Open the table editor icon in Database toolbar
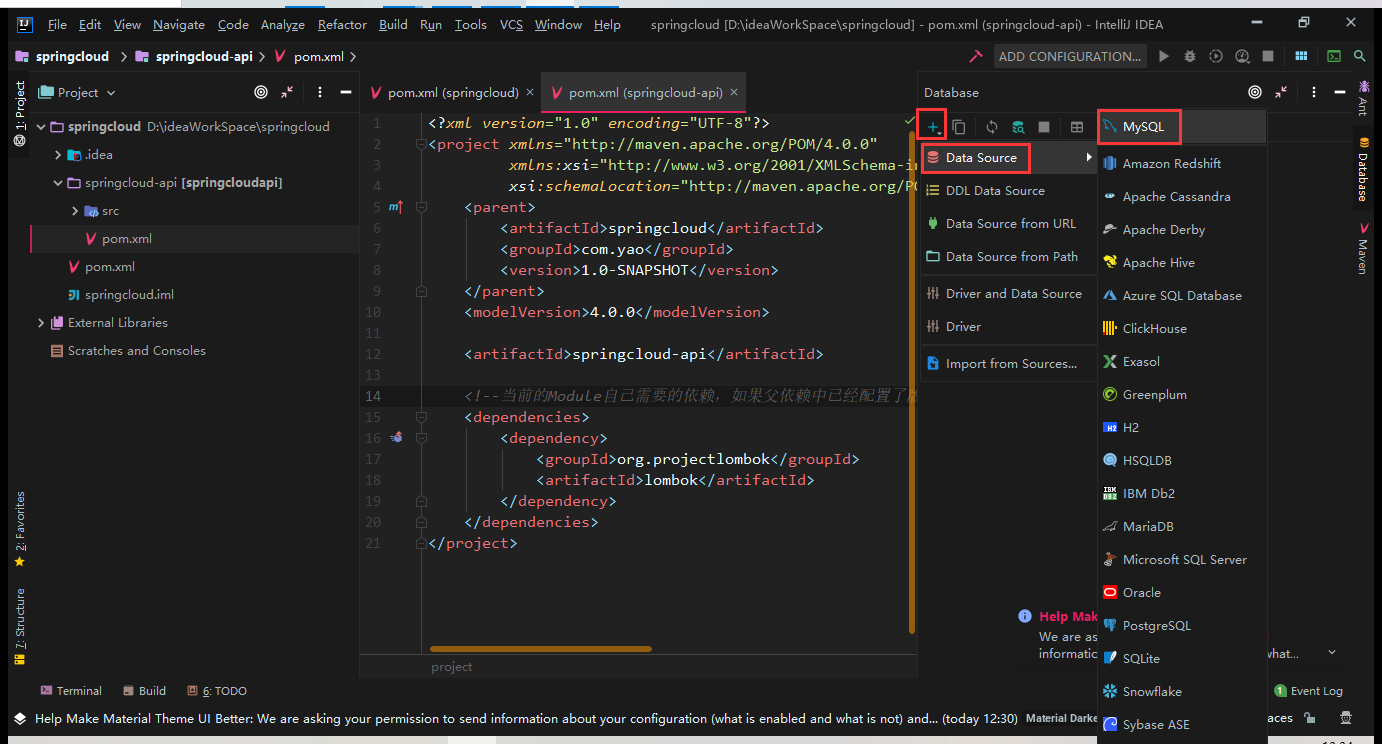 pyautogui.click(x=1077, y=127)
